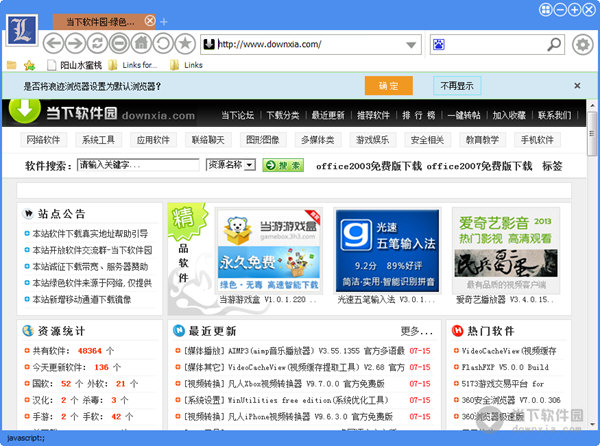Open the bookmarks folder icon in favorites bar
The width and height of the screenshot is (600, 446).
11,65
